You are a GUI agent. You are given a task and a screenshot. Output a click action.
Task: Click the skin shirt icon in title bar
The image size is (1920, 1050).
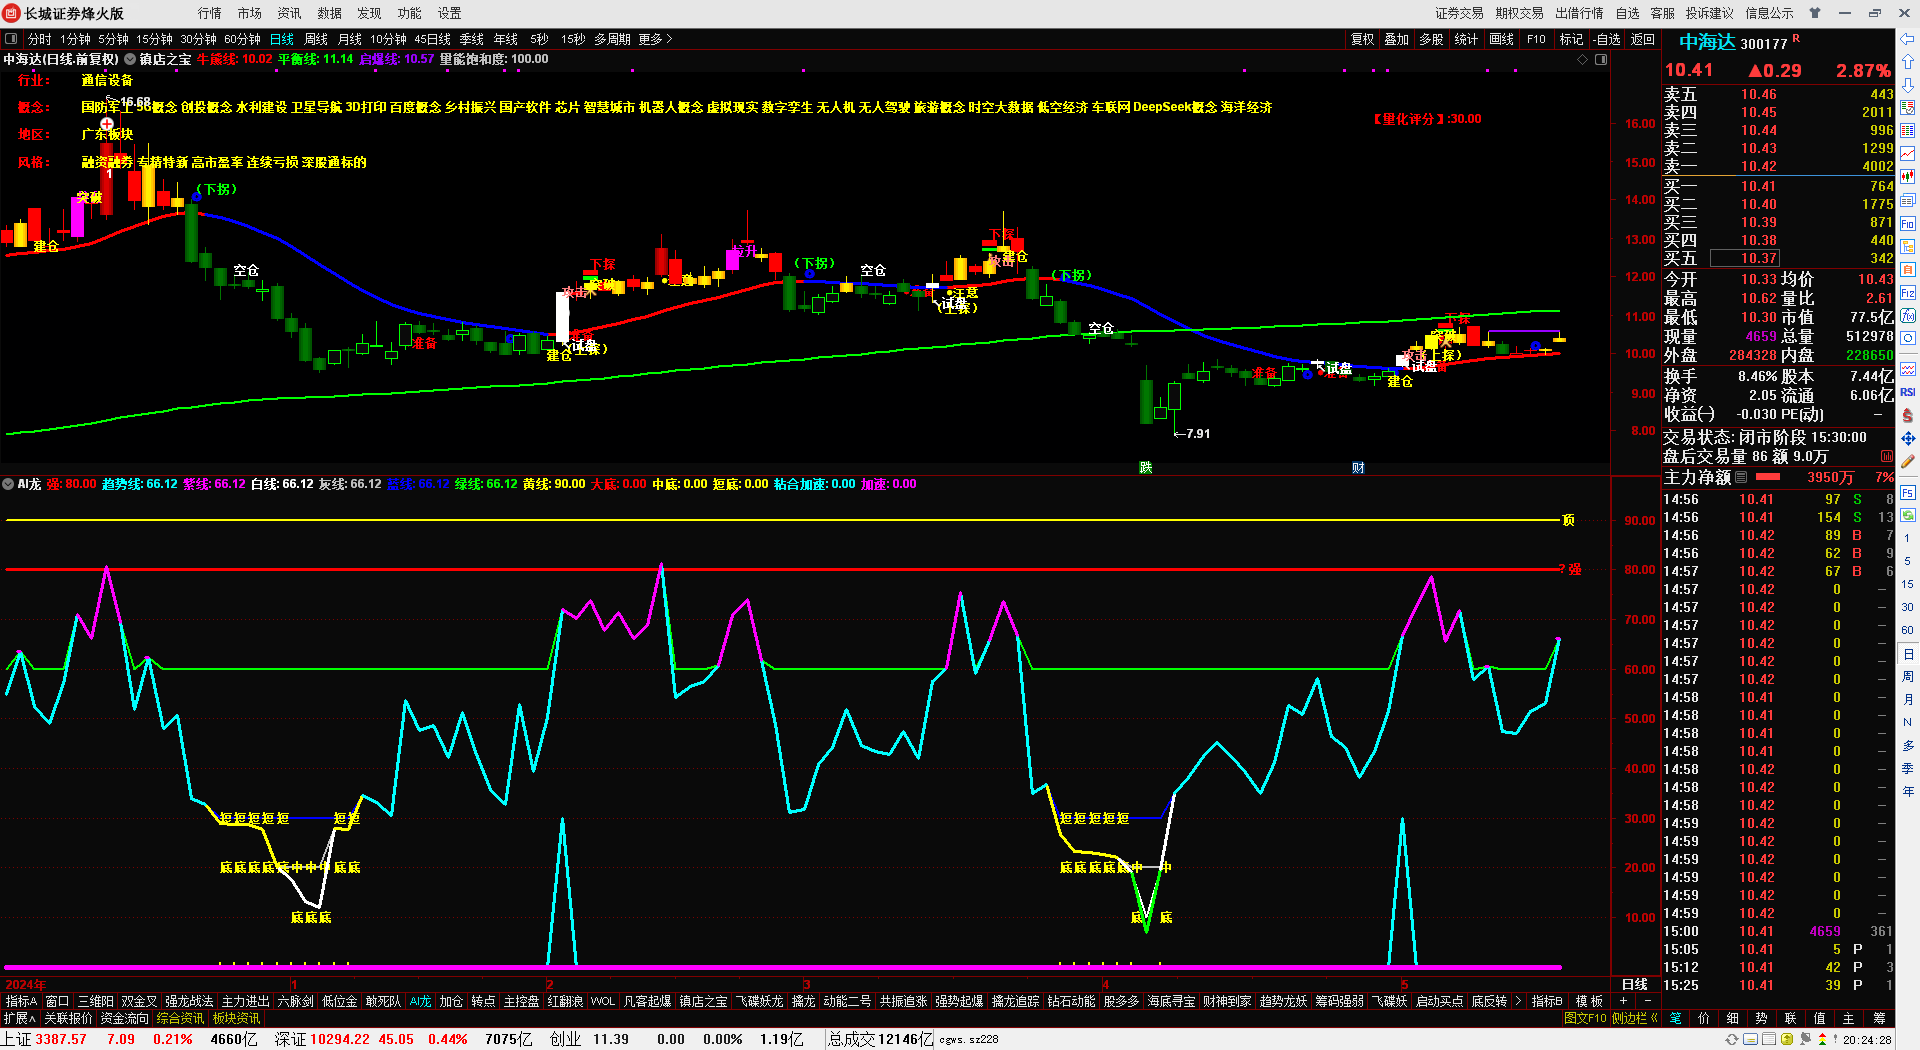(x=1815, y=13)
